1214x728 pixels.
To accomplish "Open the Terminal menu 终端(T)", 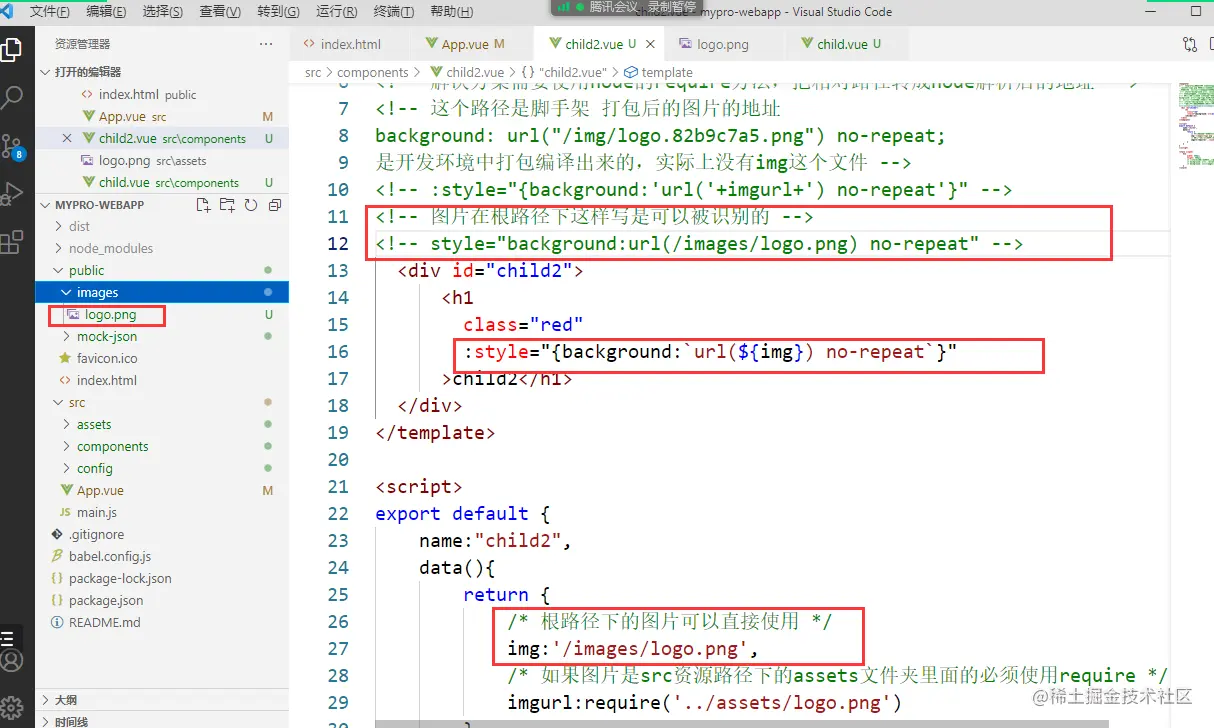I will tap(393, 12).
